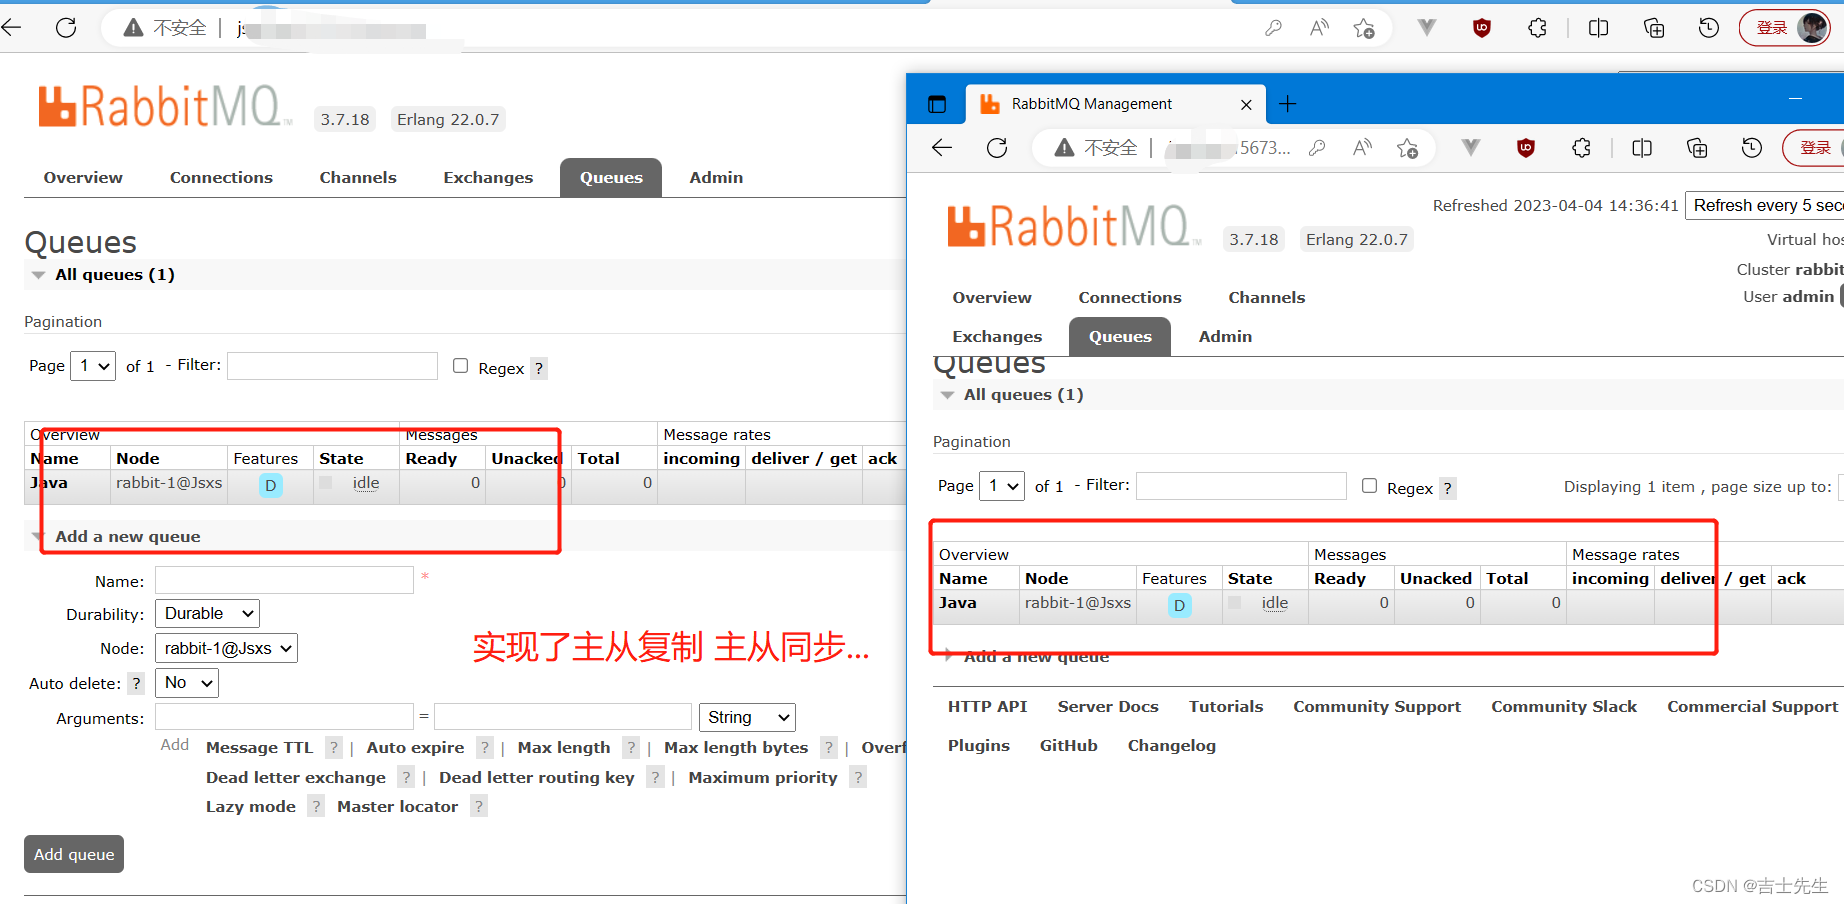
Task: Favorite the page in right browser with star
Action: click(1408, 148)
